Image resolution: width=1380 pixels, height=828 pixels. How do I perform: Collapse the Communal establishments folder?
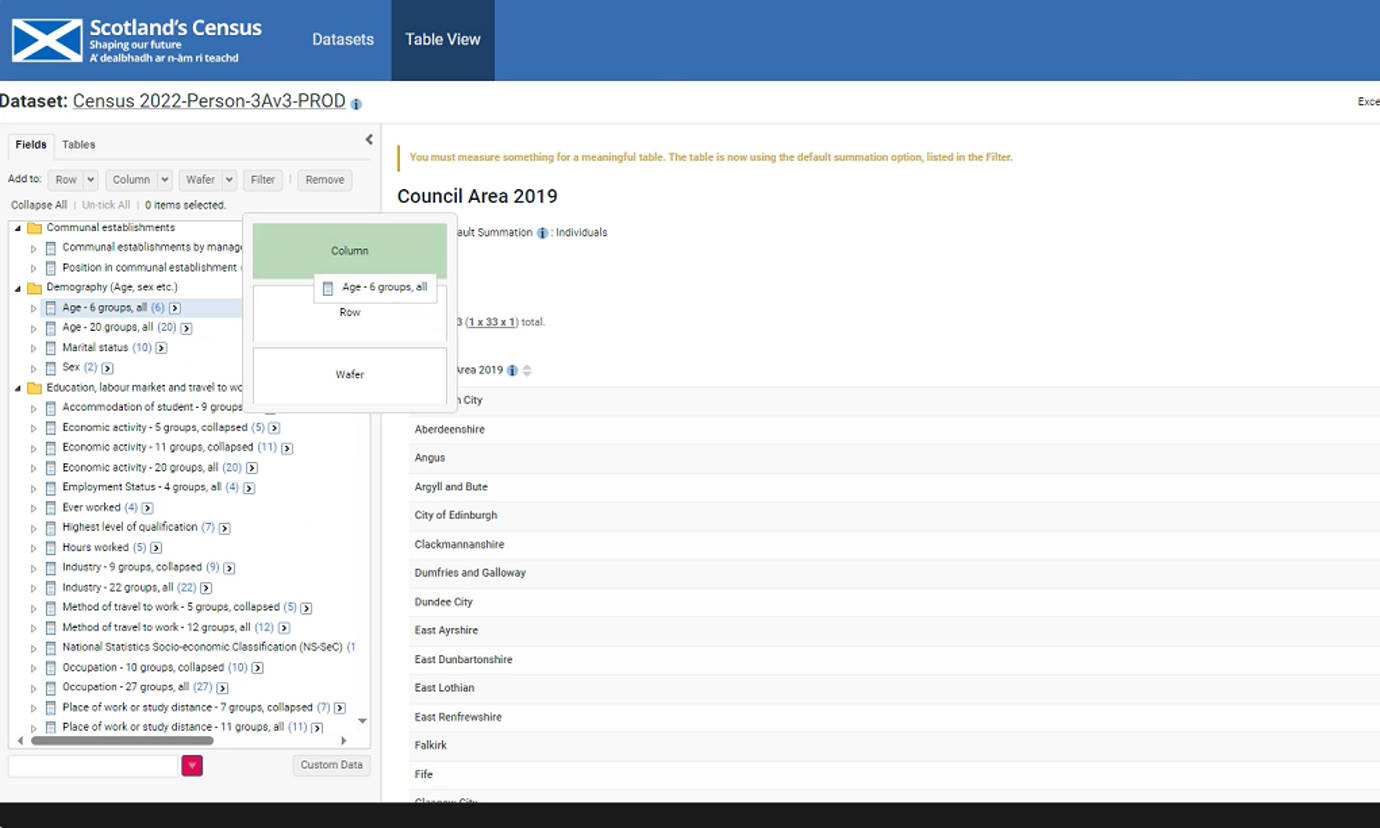tap(18, 228)
